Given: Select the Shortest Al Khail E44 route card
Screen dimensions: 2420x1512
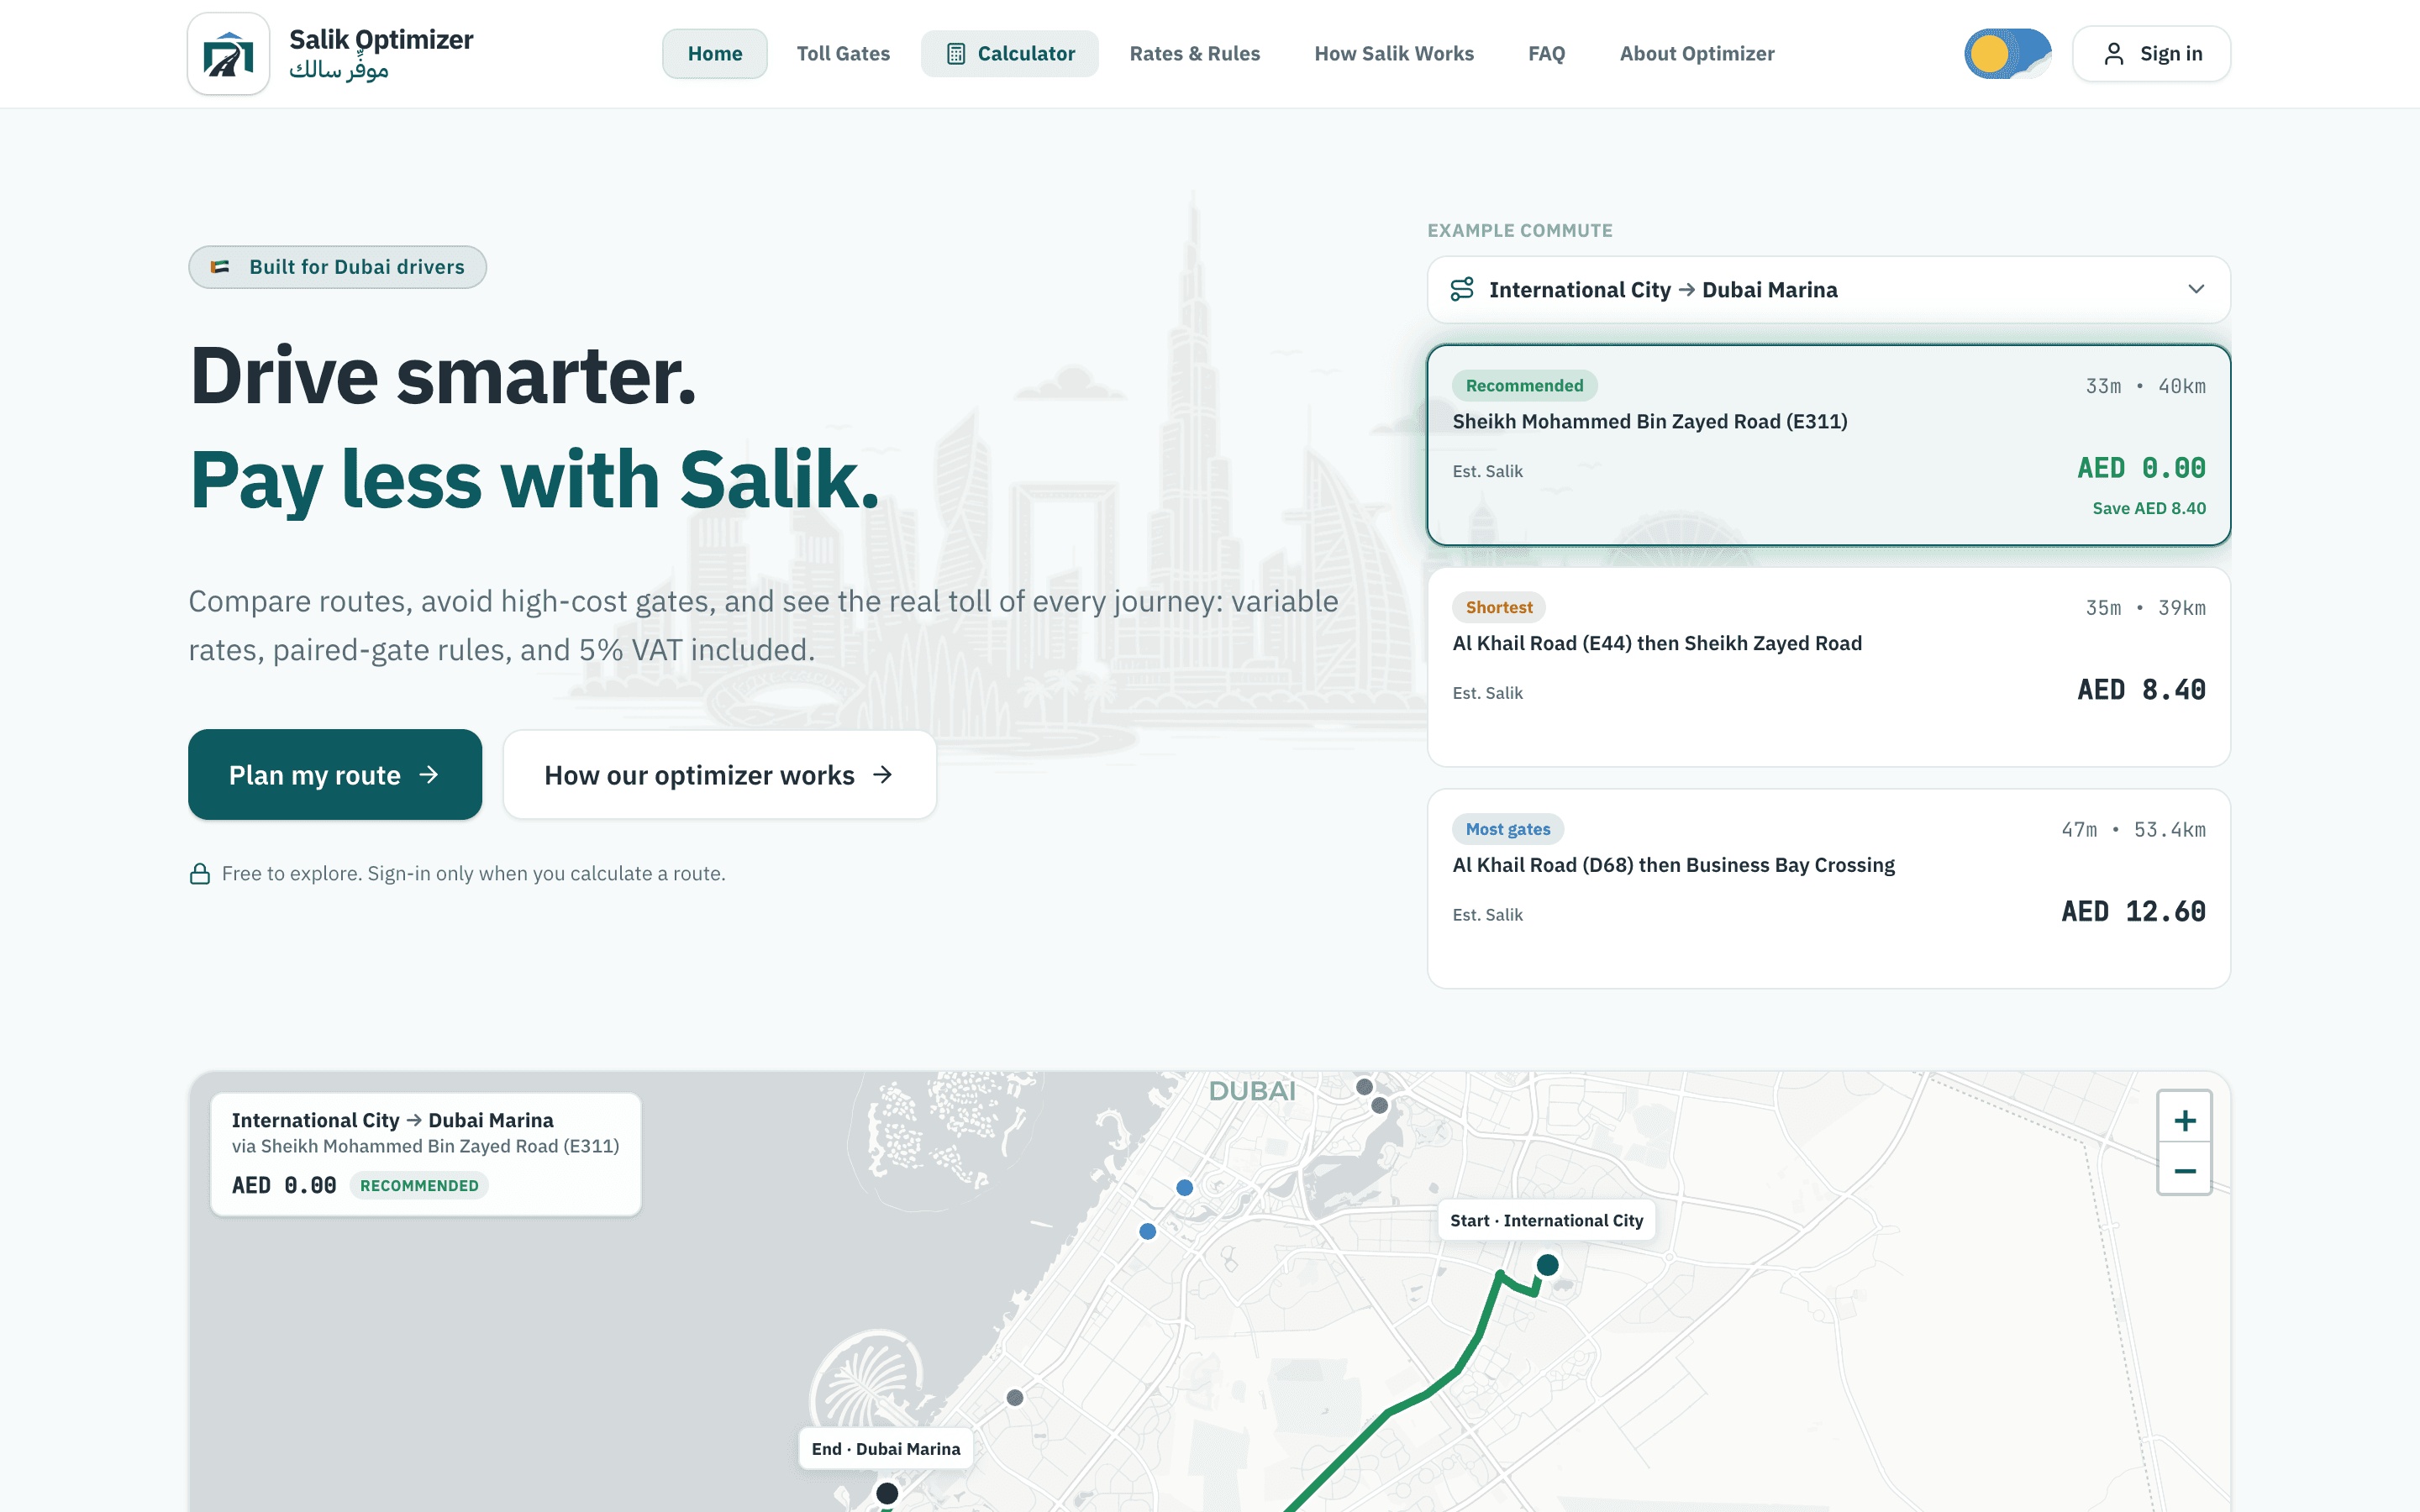Looking at the screenshot, I should 1828,667.
